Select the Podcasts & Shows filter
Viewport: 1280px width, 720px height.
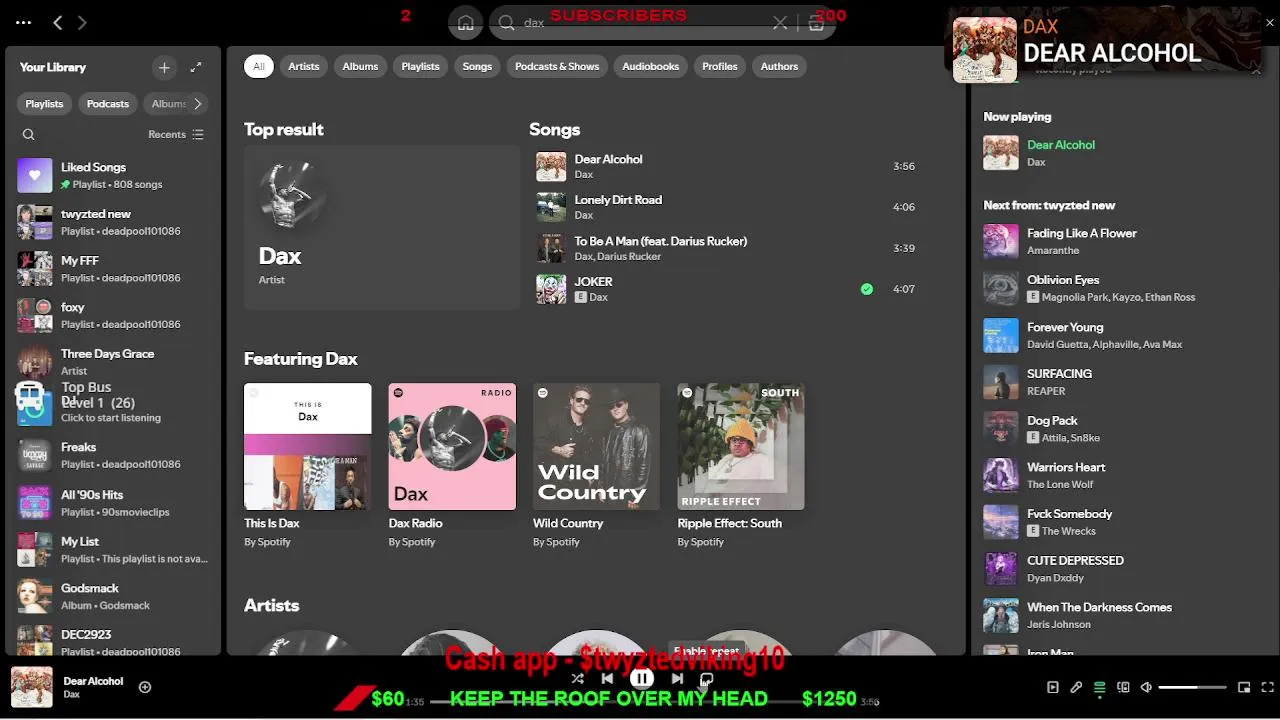557,66
